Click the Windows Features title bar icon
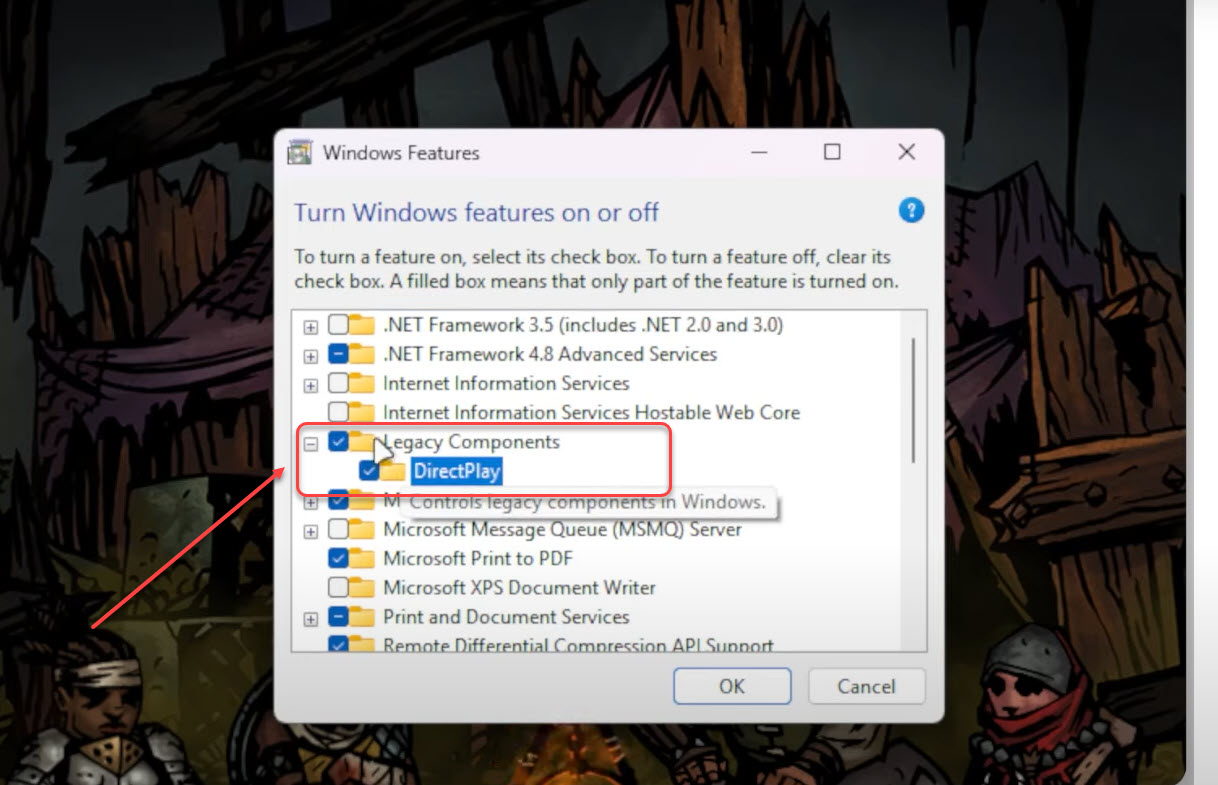1218x785 pixels. coord(299,152)
